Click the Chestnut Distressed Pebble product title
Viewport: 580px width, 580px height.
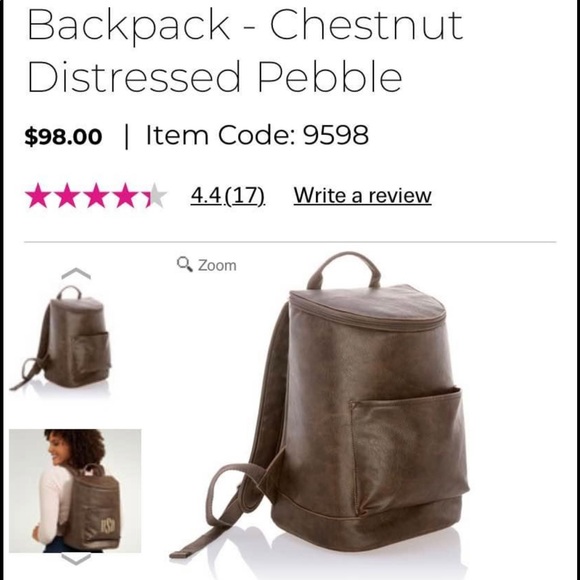[245, 50]
